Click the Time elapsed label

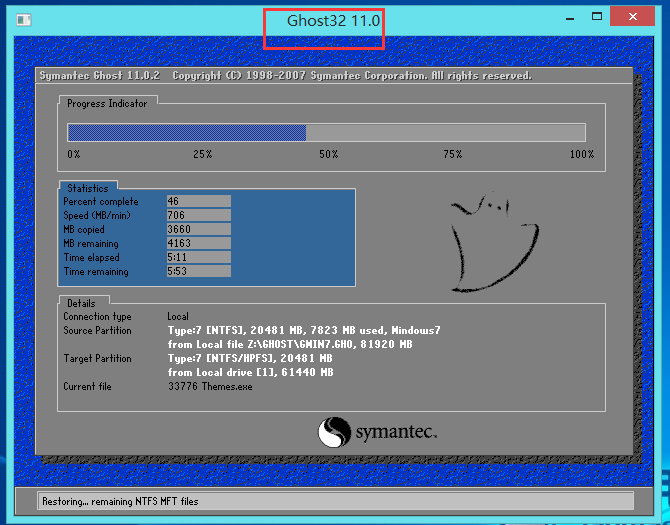click(91, 258)
